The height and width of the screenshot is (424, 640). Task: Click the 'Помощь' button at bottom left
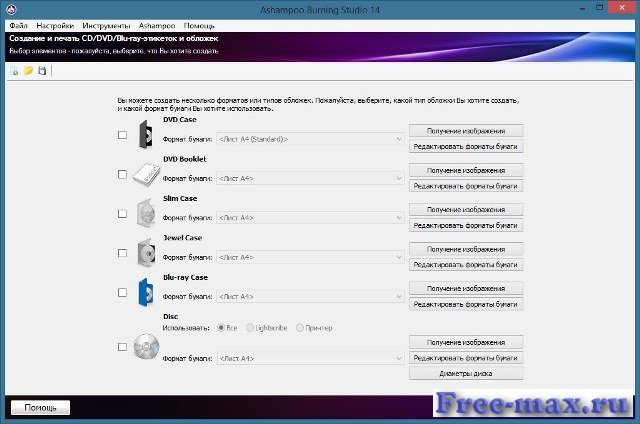(x=40, y=407)
